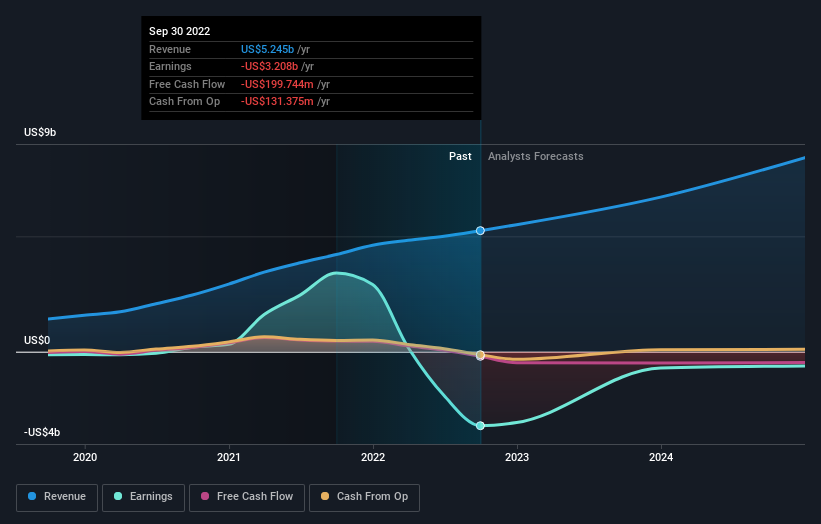The height and width of the screenshot is (524, 821).
Task: Click the Cash From Op label in tooltip
Action: pos(184,102)
